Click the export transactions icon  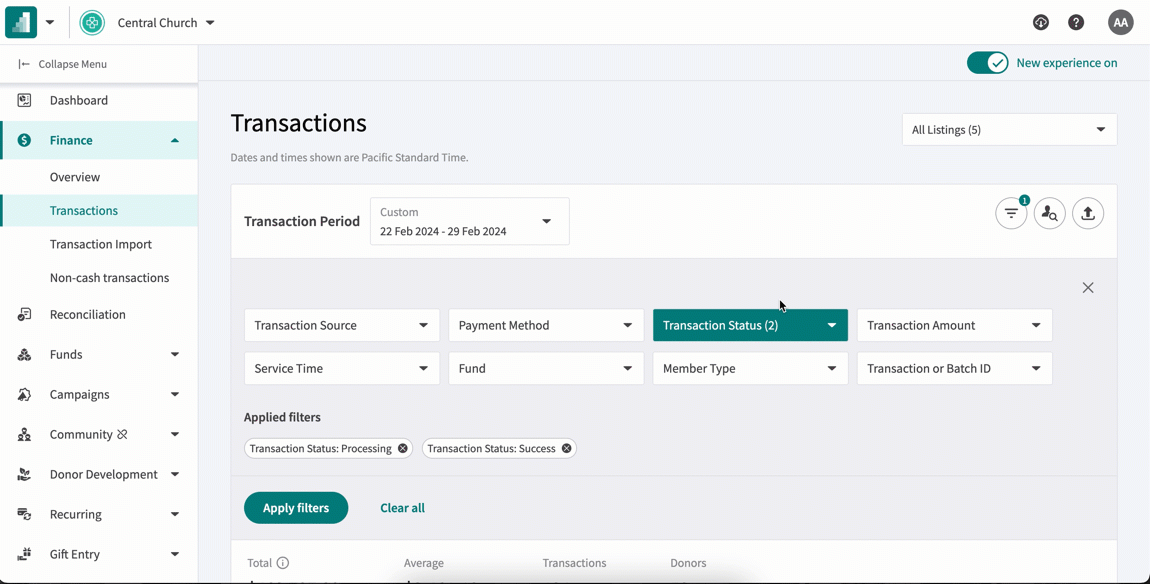(1088, 213)
